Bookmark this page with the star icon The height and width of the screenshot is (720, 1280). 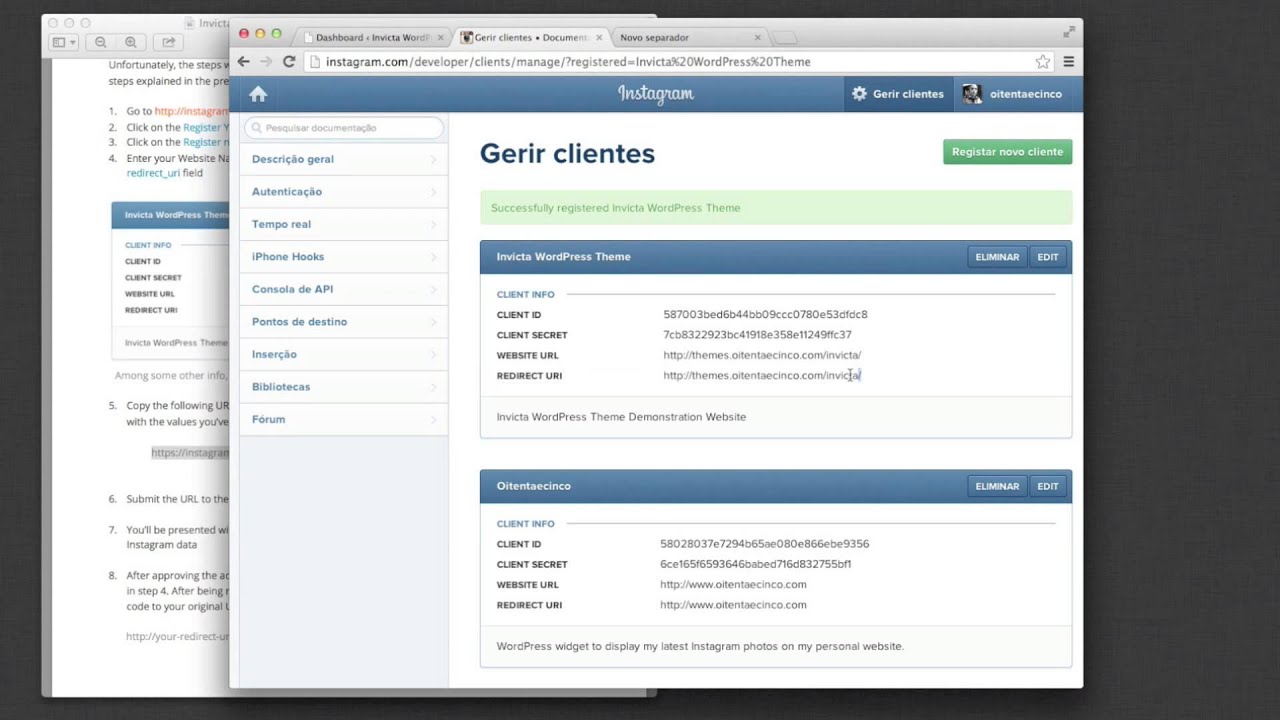1043,62
